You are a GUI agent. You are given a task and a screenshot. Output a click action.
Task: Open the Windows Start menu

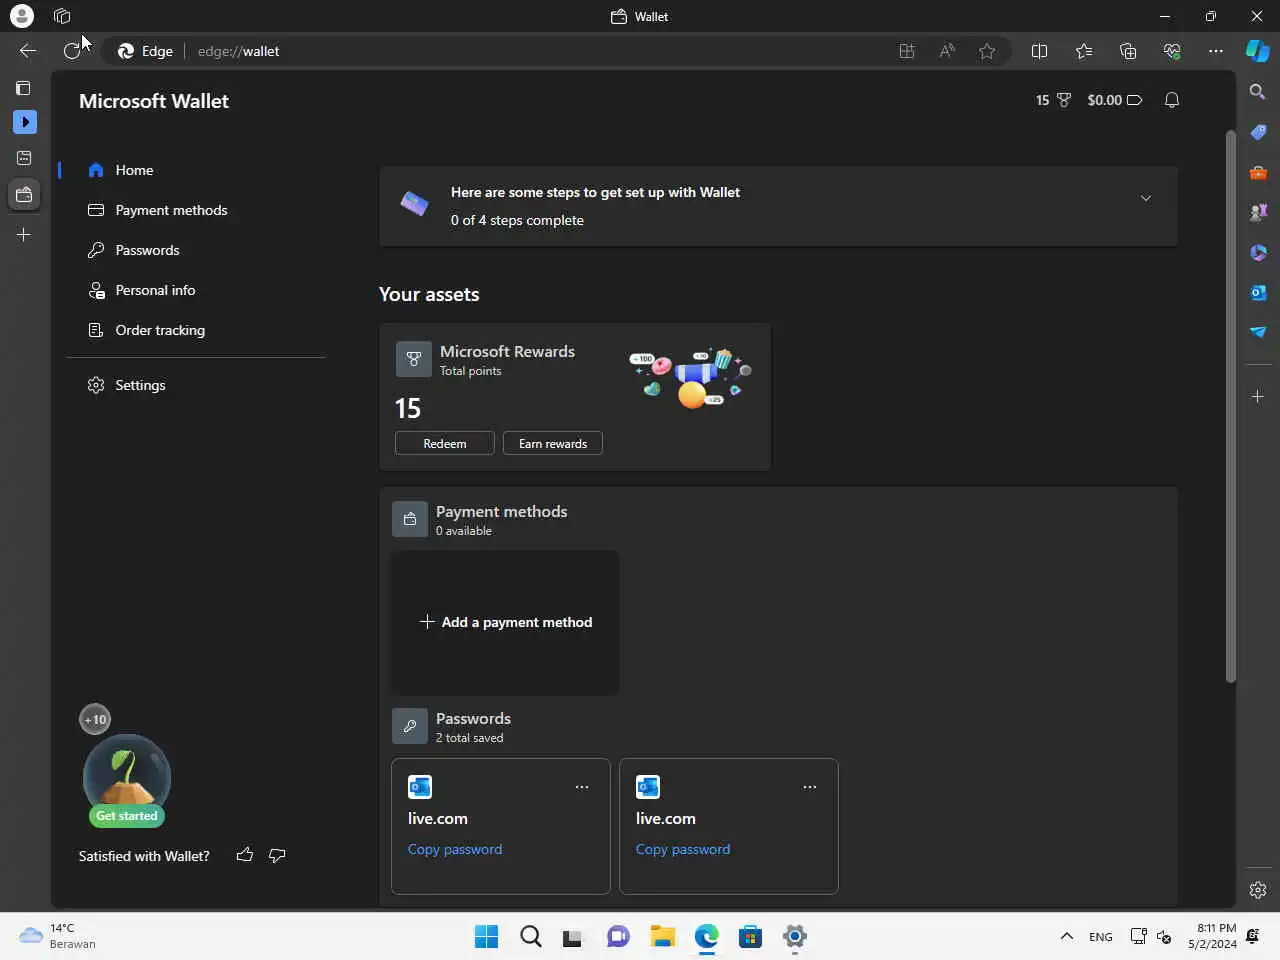coord(487,937)
